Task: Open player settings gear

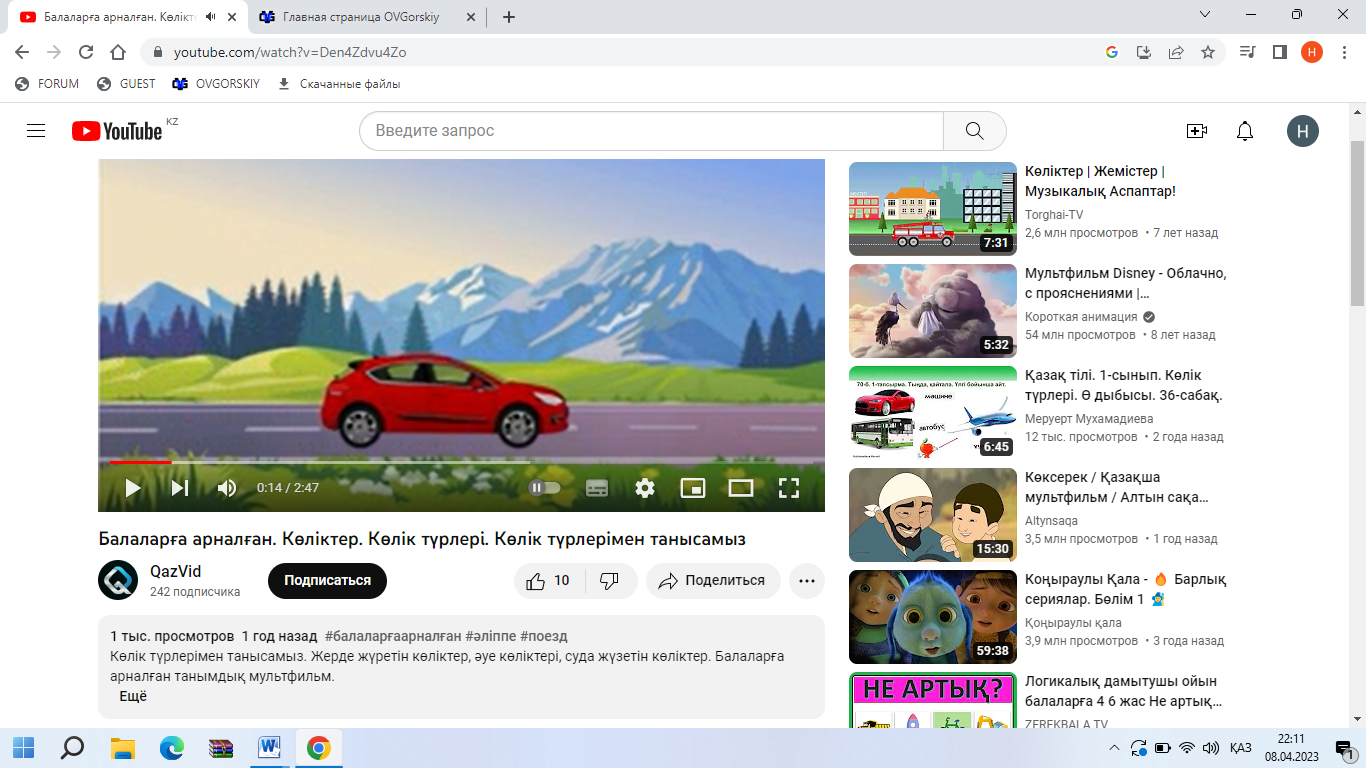Action: tap(645, 488)
